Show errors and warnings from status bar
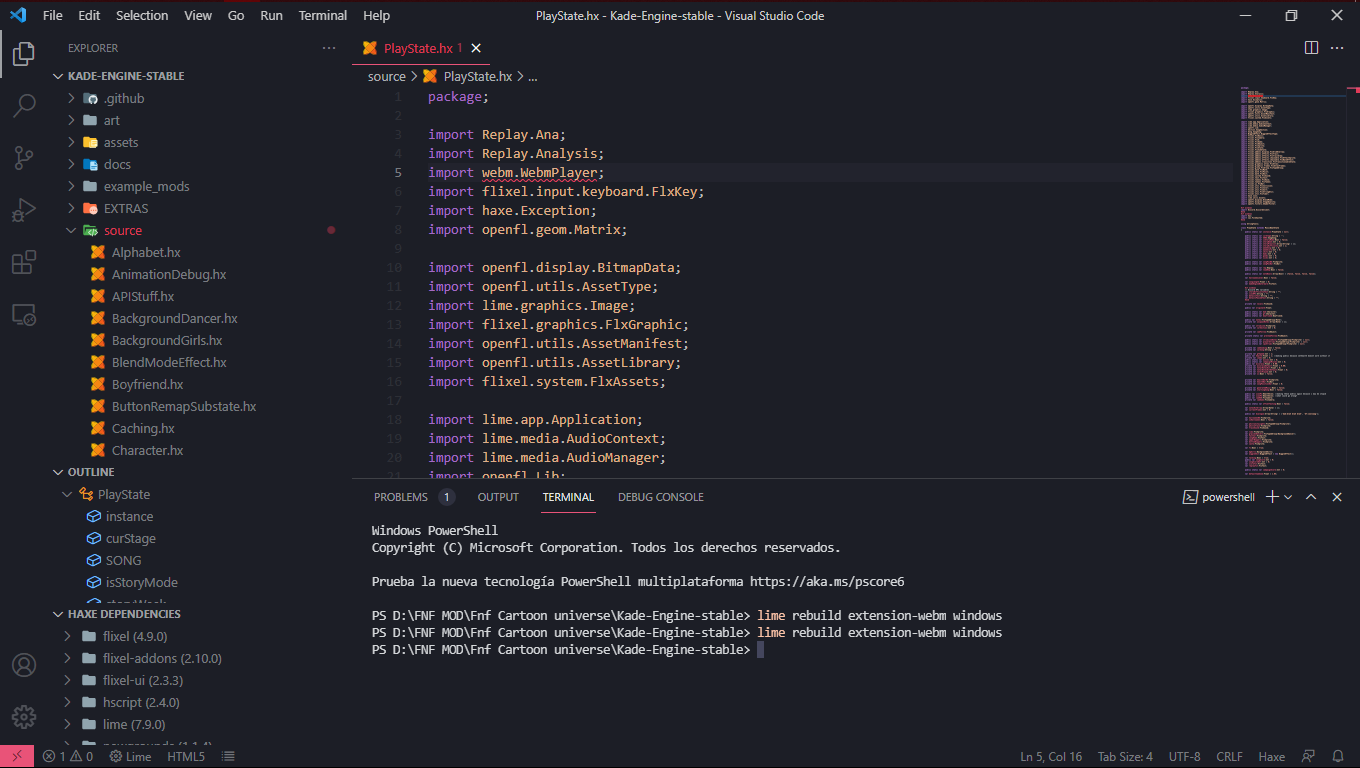Screen dimensions: 1360x768 [68, 757]
